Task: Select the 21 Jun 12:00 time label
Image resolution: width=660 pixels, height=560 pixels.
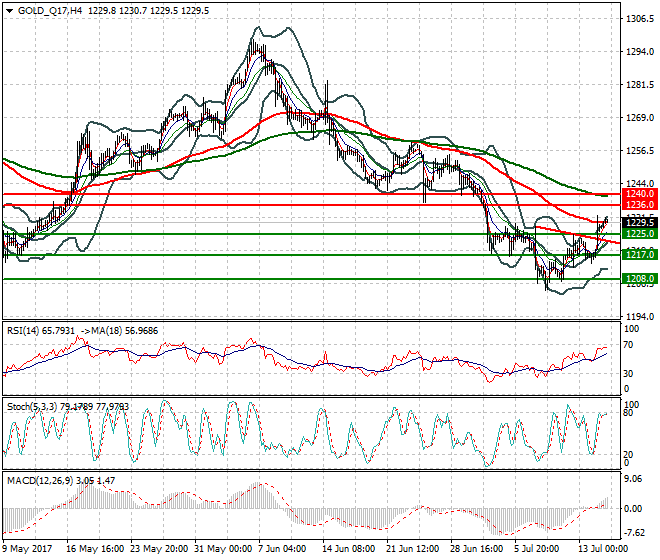Action: click(x=412, y=549)
